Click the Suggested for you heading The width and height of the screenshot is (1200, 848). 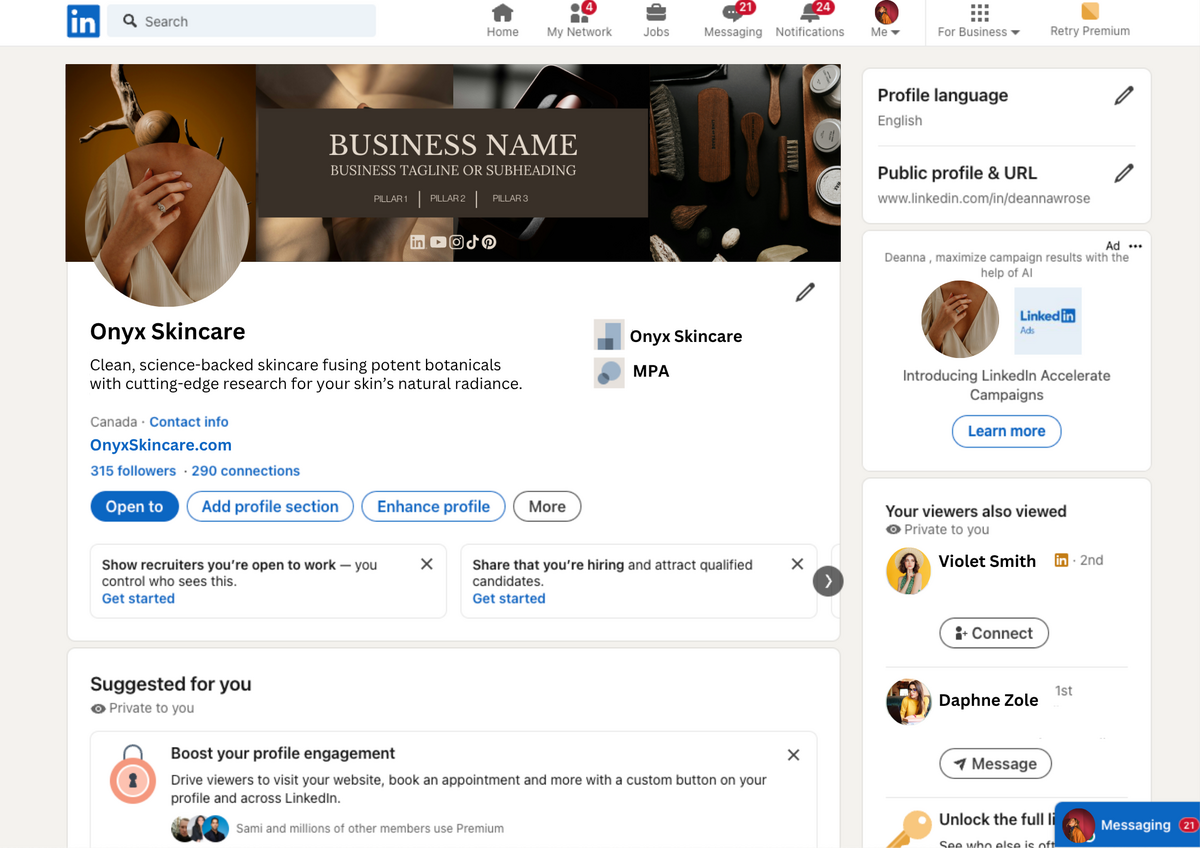click(171, 684)
